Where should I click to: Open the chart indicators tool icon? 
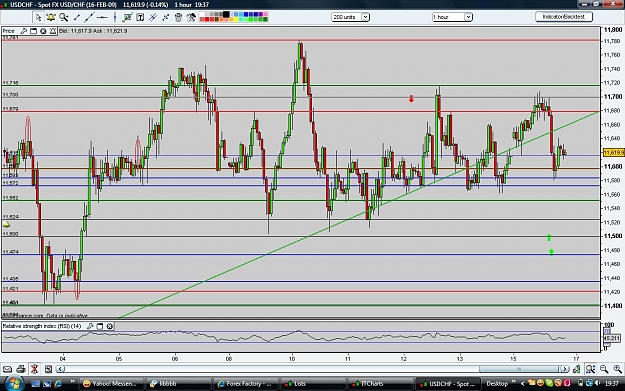[128, 17]
